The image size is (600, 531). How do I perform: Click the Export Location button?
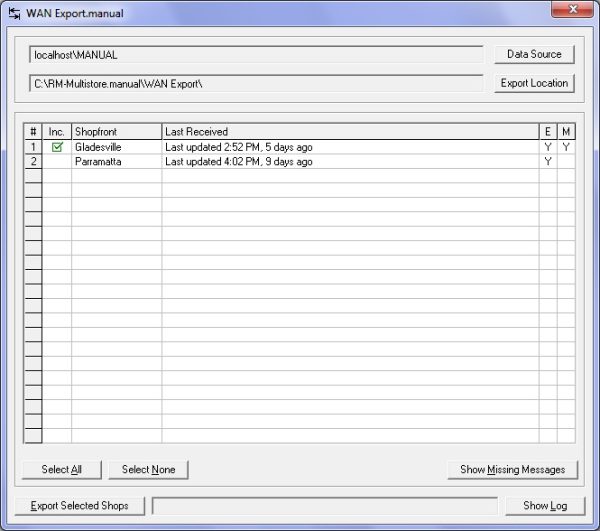coord(534,83)
